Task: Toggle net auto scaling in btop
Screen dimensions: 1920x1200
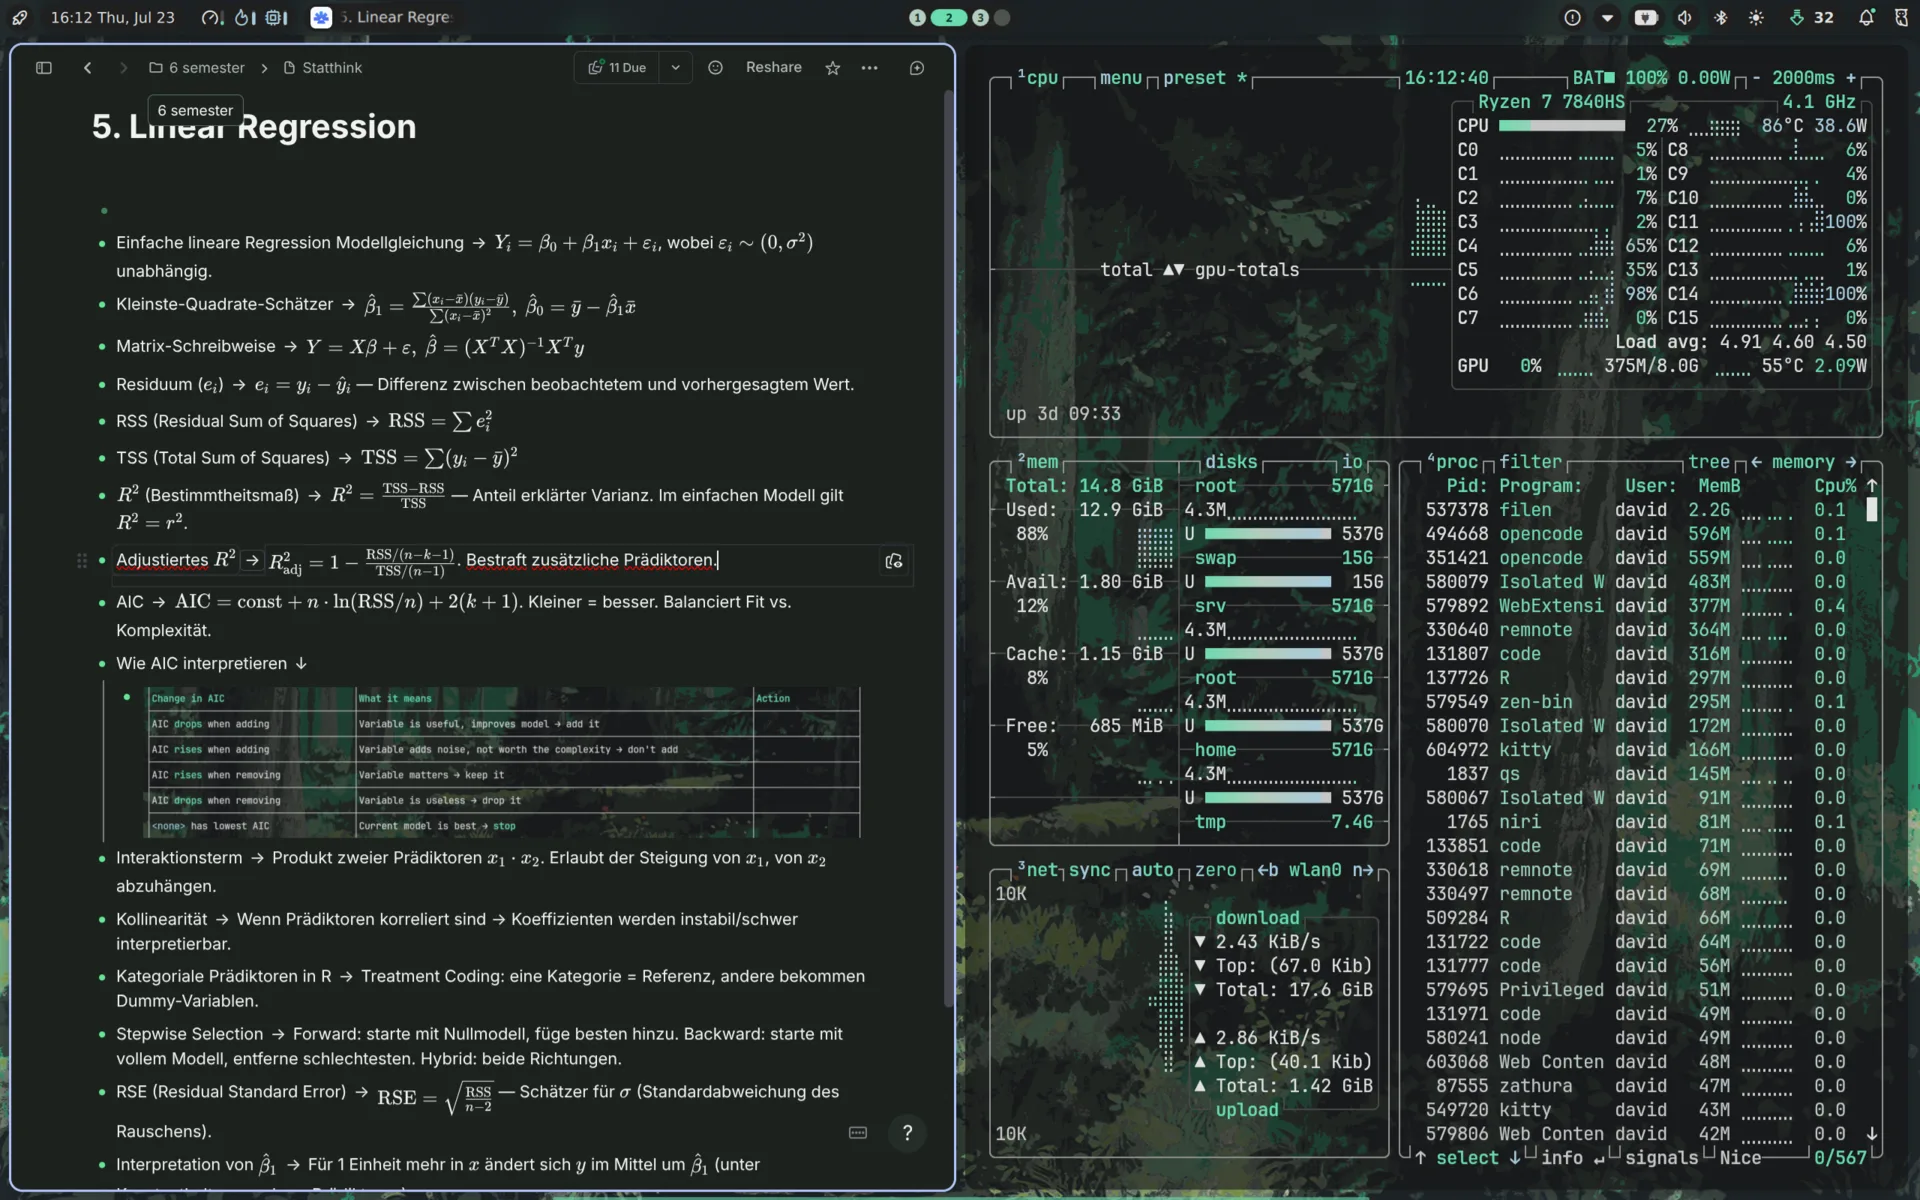Action: [x=1152, y=870]
